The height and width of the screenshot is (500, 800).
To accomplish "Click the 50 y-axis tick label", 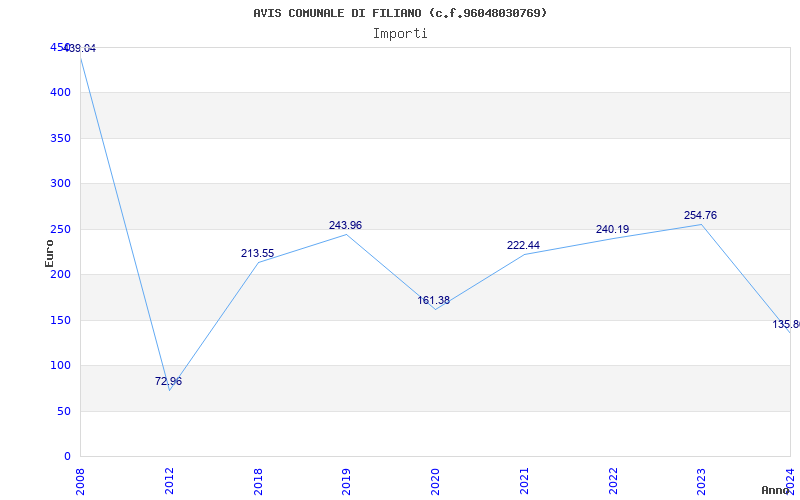I will coord(63,411).
